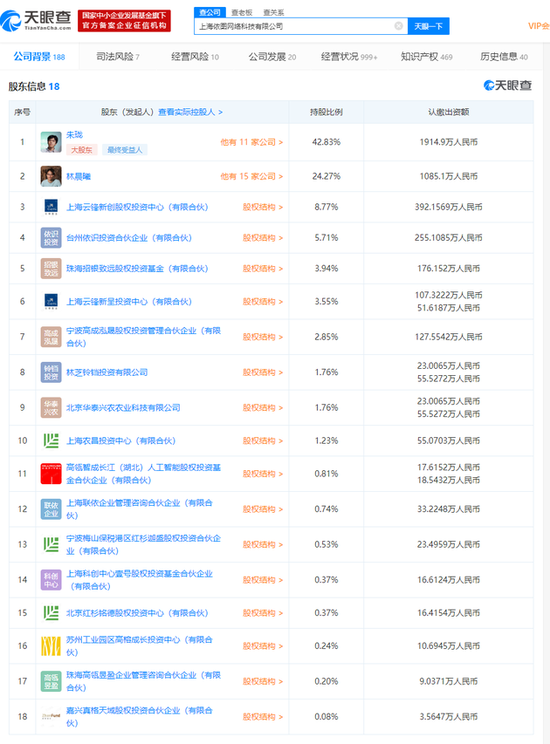Expand 股权结构 for 上海云锋新创股权投资中心
The height and width of the screenshot is (744, 550).
coord(263,207)
